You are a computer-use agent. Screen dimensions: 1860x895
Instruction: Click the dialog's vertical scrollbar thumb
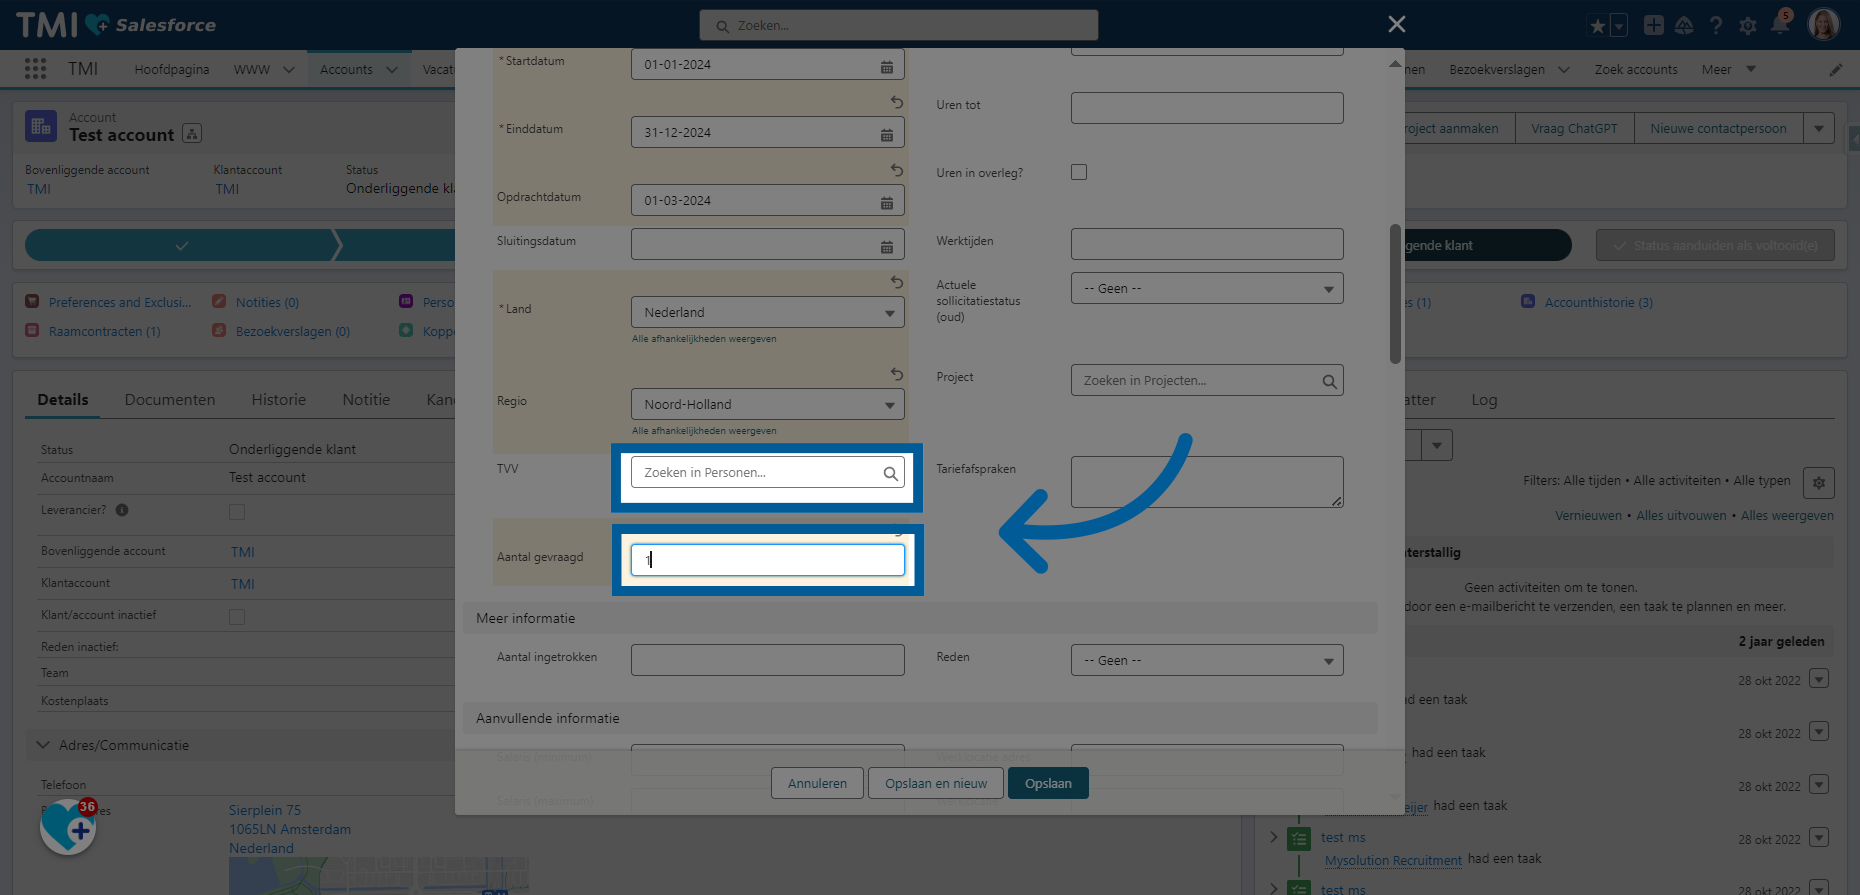pyautogui.click(x=1395, y=294)
